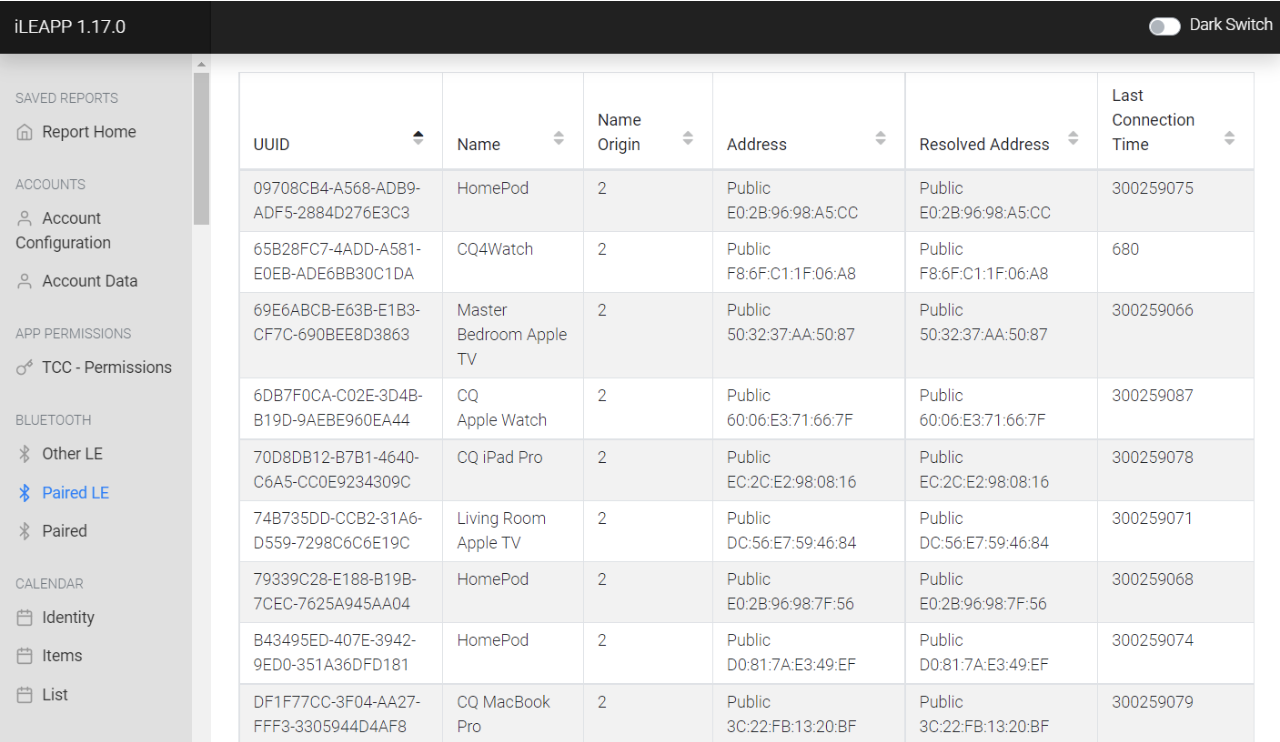This screenshot has width=1280, height=742.
Task: Sort by Last Connection Time arrows
Action: pyautogui.click(x=1230, y=138)
